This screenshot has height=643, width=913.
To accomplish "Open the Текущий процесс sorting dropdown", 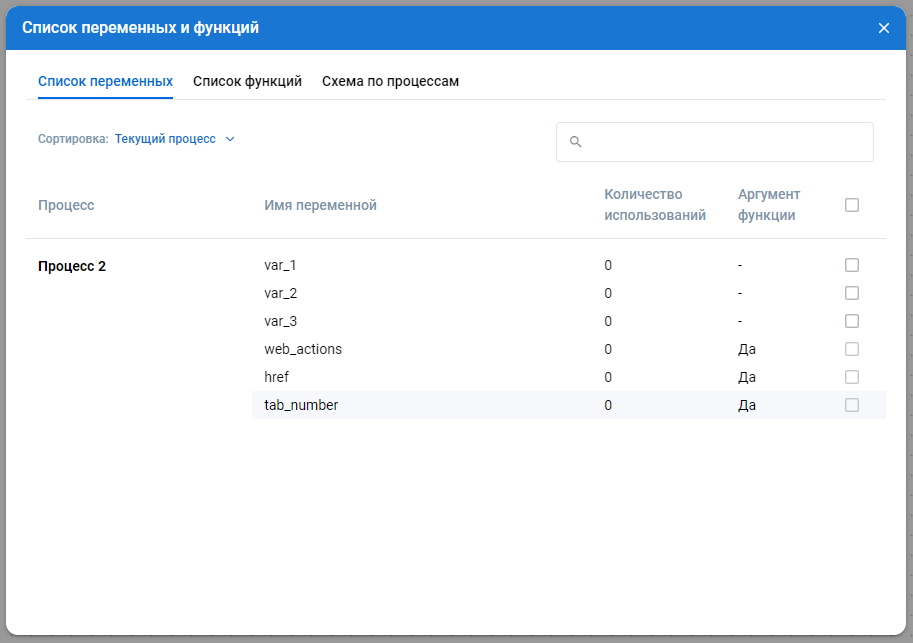I will click(166, 139).
